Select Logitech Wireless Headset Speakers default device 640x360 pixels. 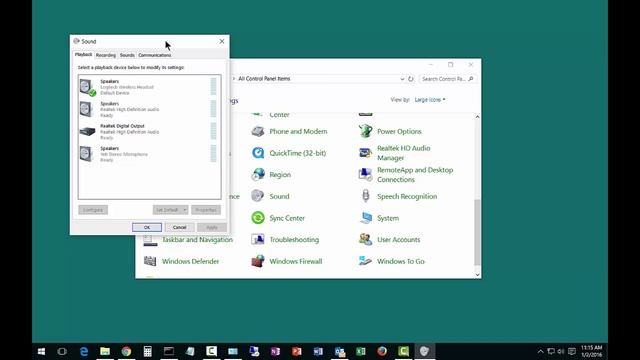(x=149, y=87)
